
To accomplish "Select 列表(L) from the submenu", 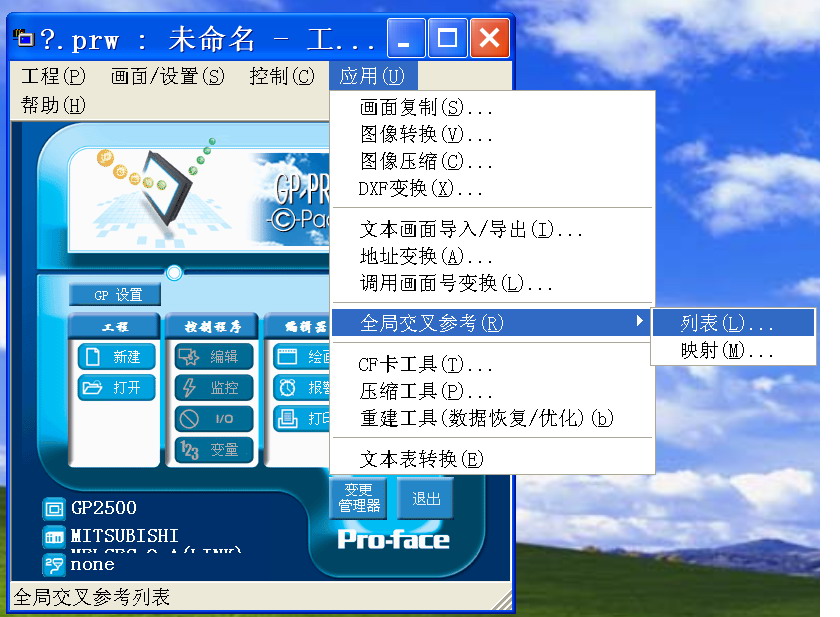I will 727,324.
